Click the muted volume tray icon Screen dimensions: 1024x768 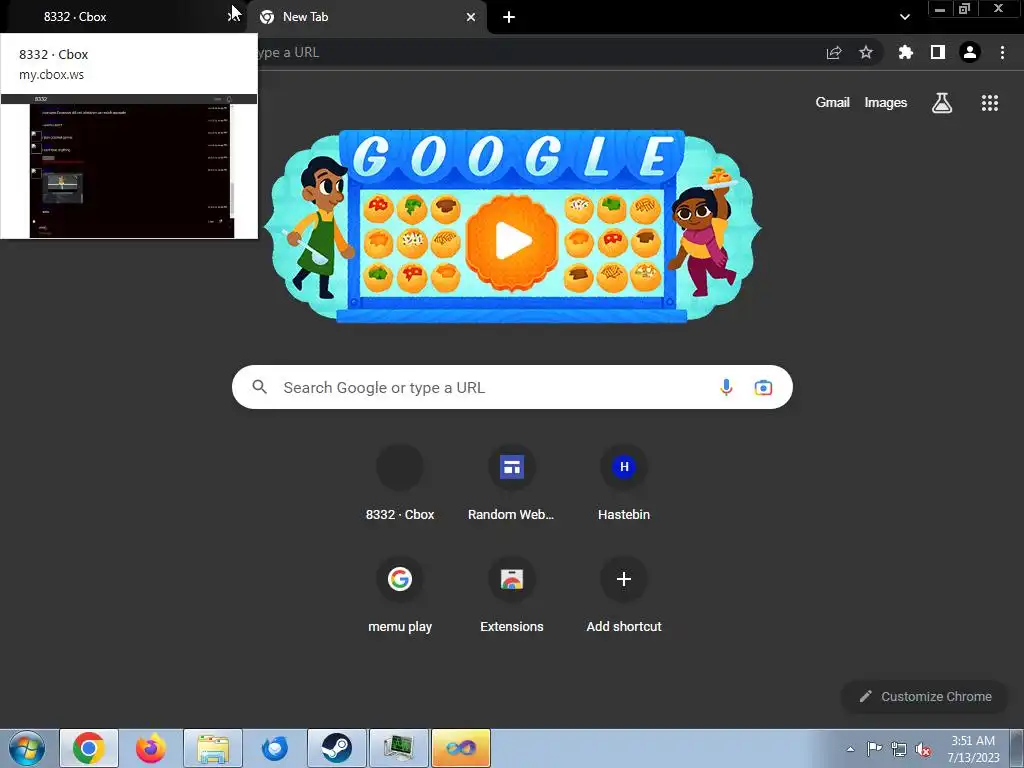click(x=923, y=749)
